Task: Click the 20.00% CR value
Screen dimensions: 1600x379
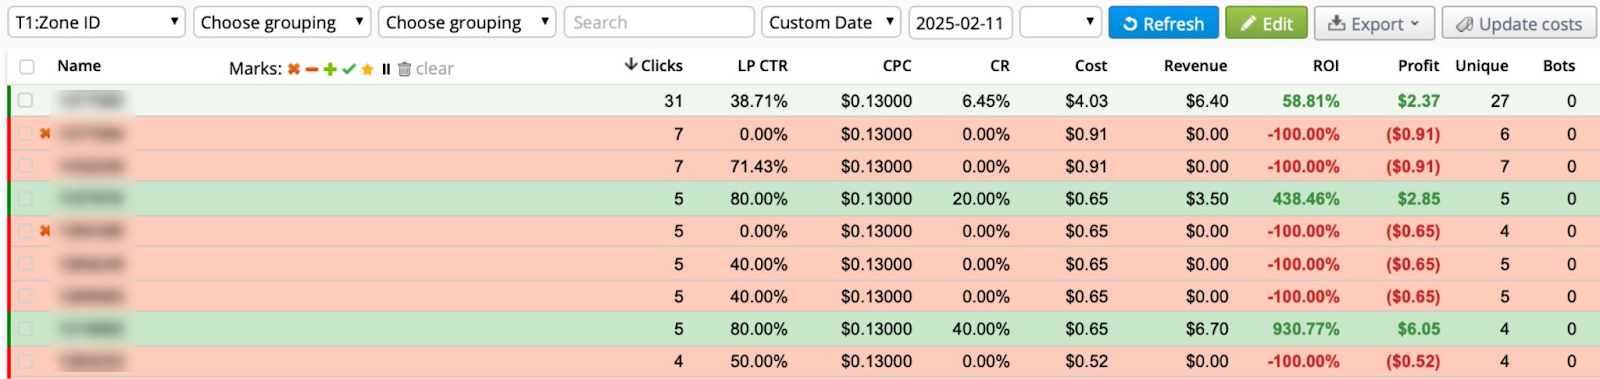Action: click(980, 199)
